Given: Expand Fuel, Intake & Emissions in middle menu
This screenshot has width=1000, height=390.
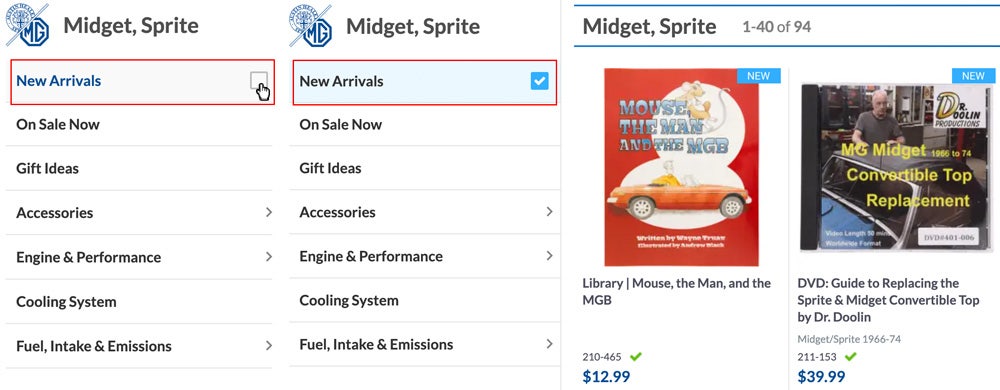Looking at the screenshot, I should pos(549,344).
